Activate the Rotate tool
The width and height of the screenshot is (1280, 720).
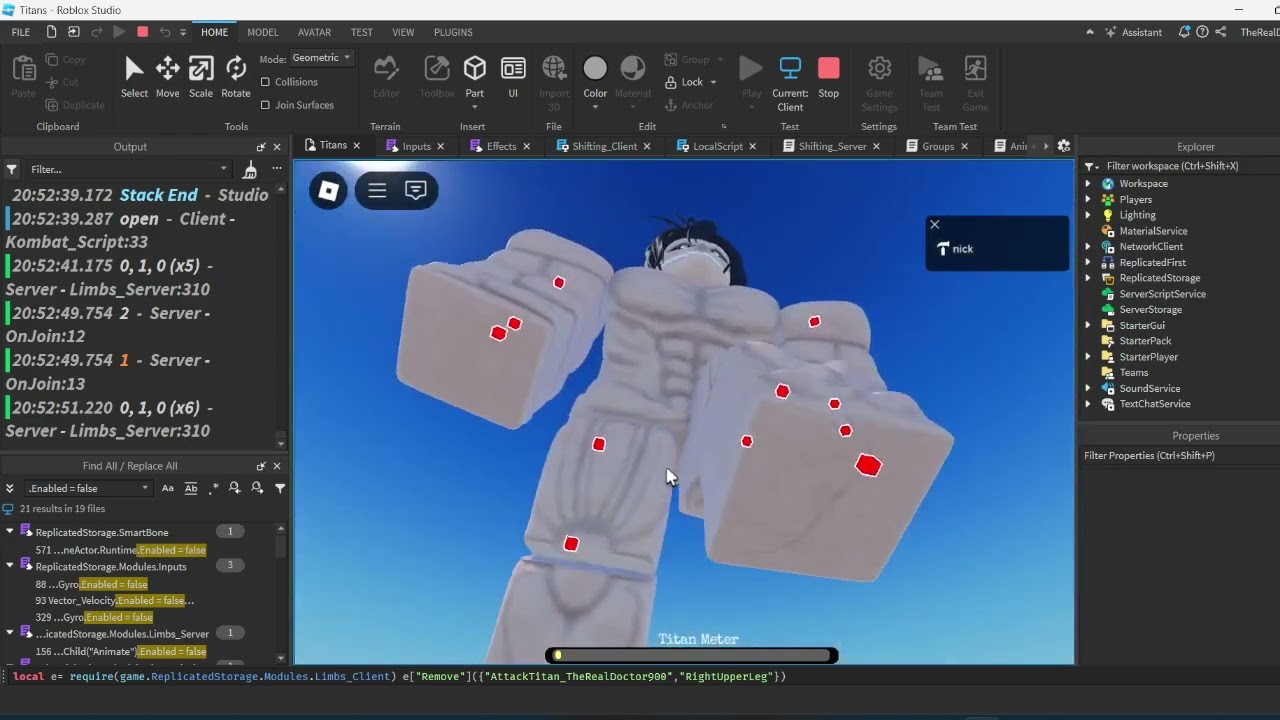[236, 76]
